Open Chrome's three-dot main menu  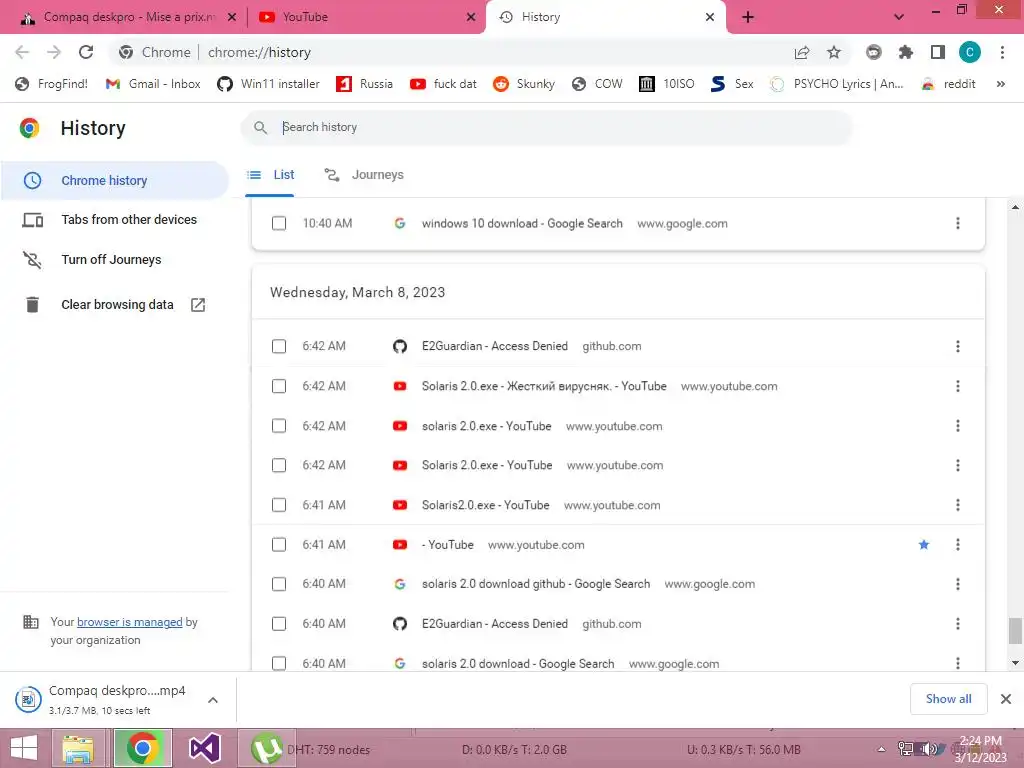pos(1002,52)
